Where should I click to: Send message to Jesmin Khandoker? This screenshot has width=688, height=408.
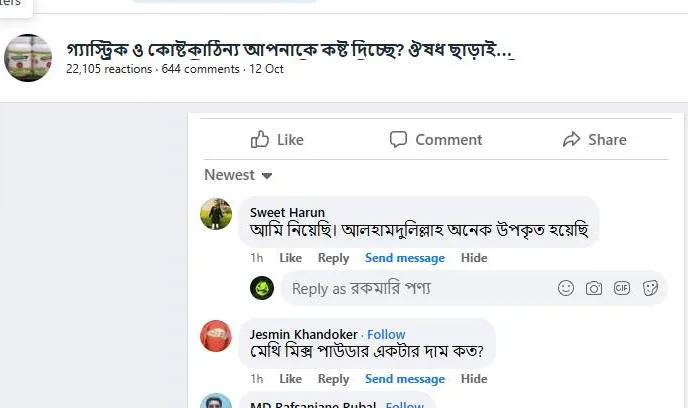(405, 379)
